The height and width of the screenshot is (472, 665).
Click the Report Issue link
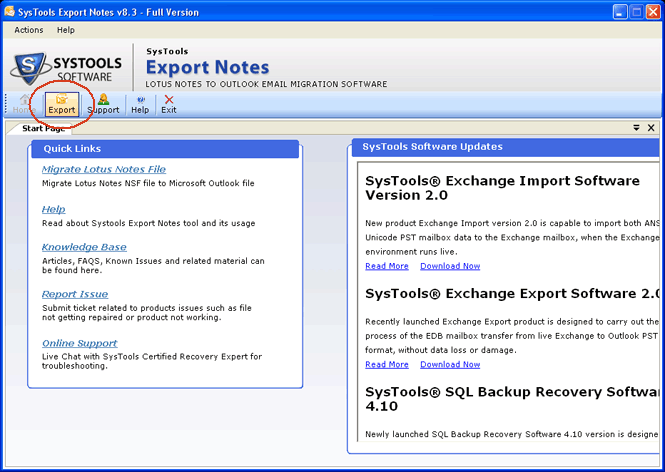pos(75,294)
